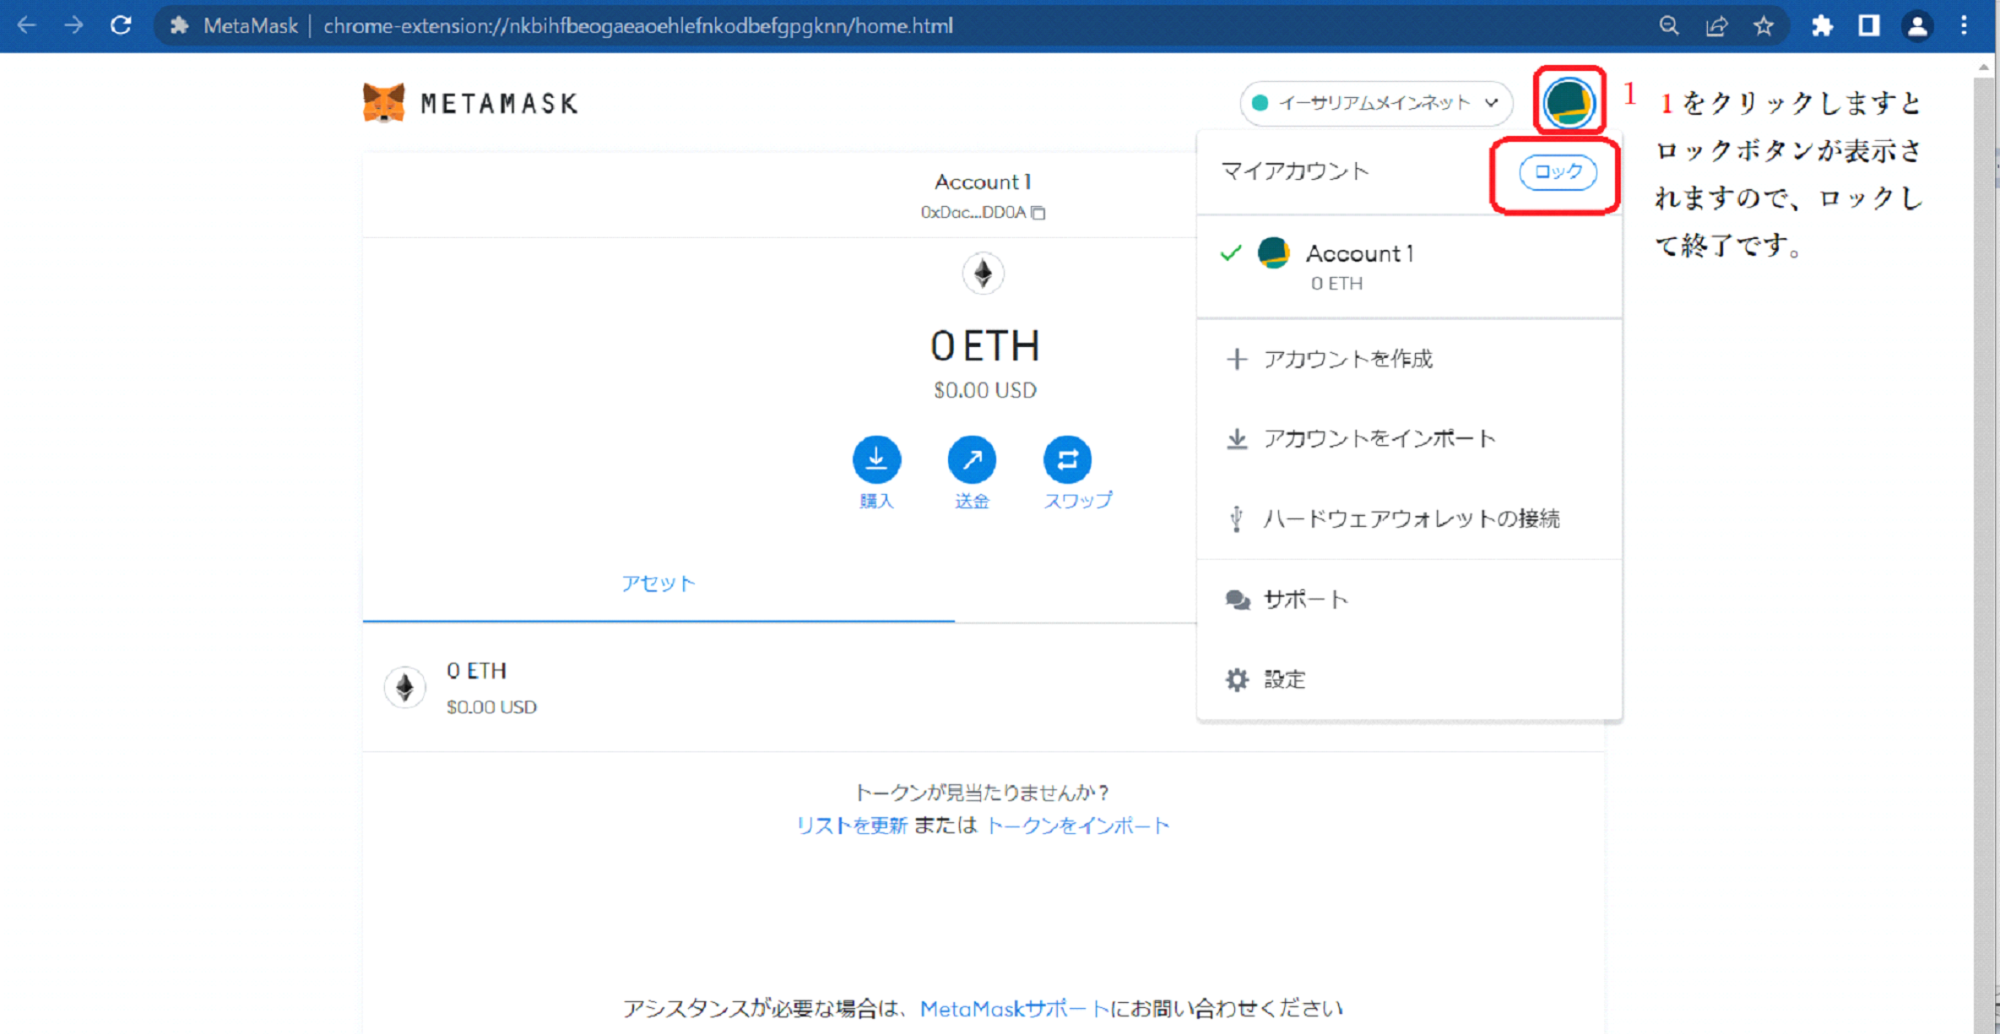This screenshot has width=2000, height=1034.
Task: Open 設定 from the menu
Action: [x=1409, y=680]
